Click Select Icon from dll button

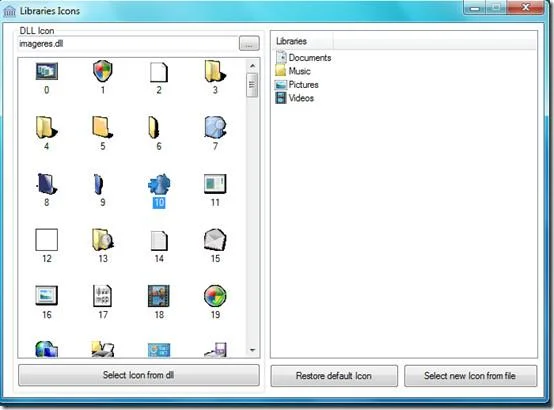coord(139,375)
